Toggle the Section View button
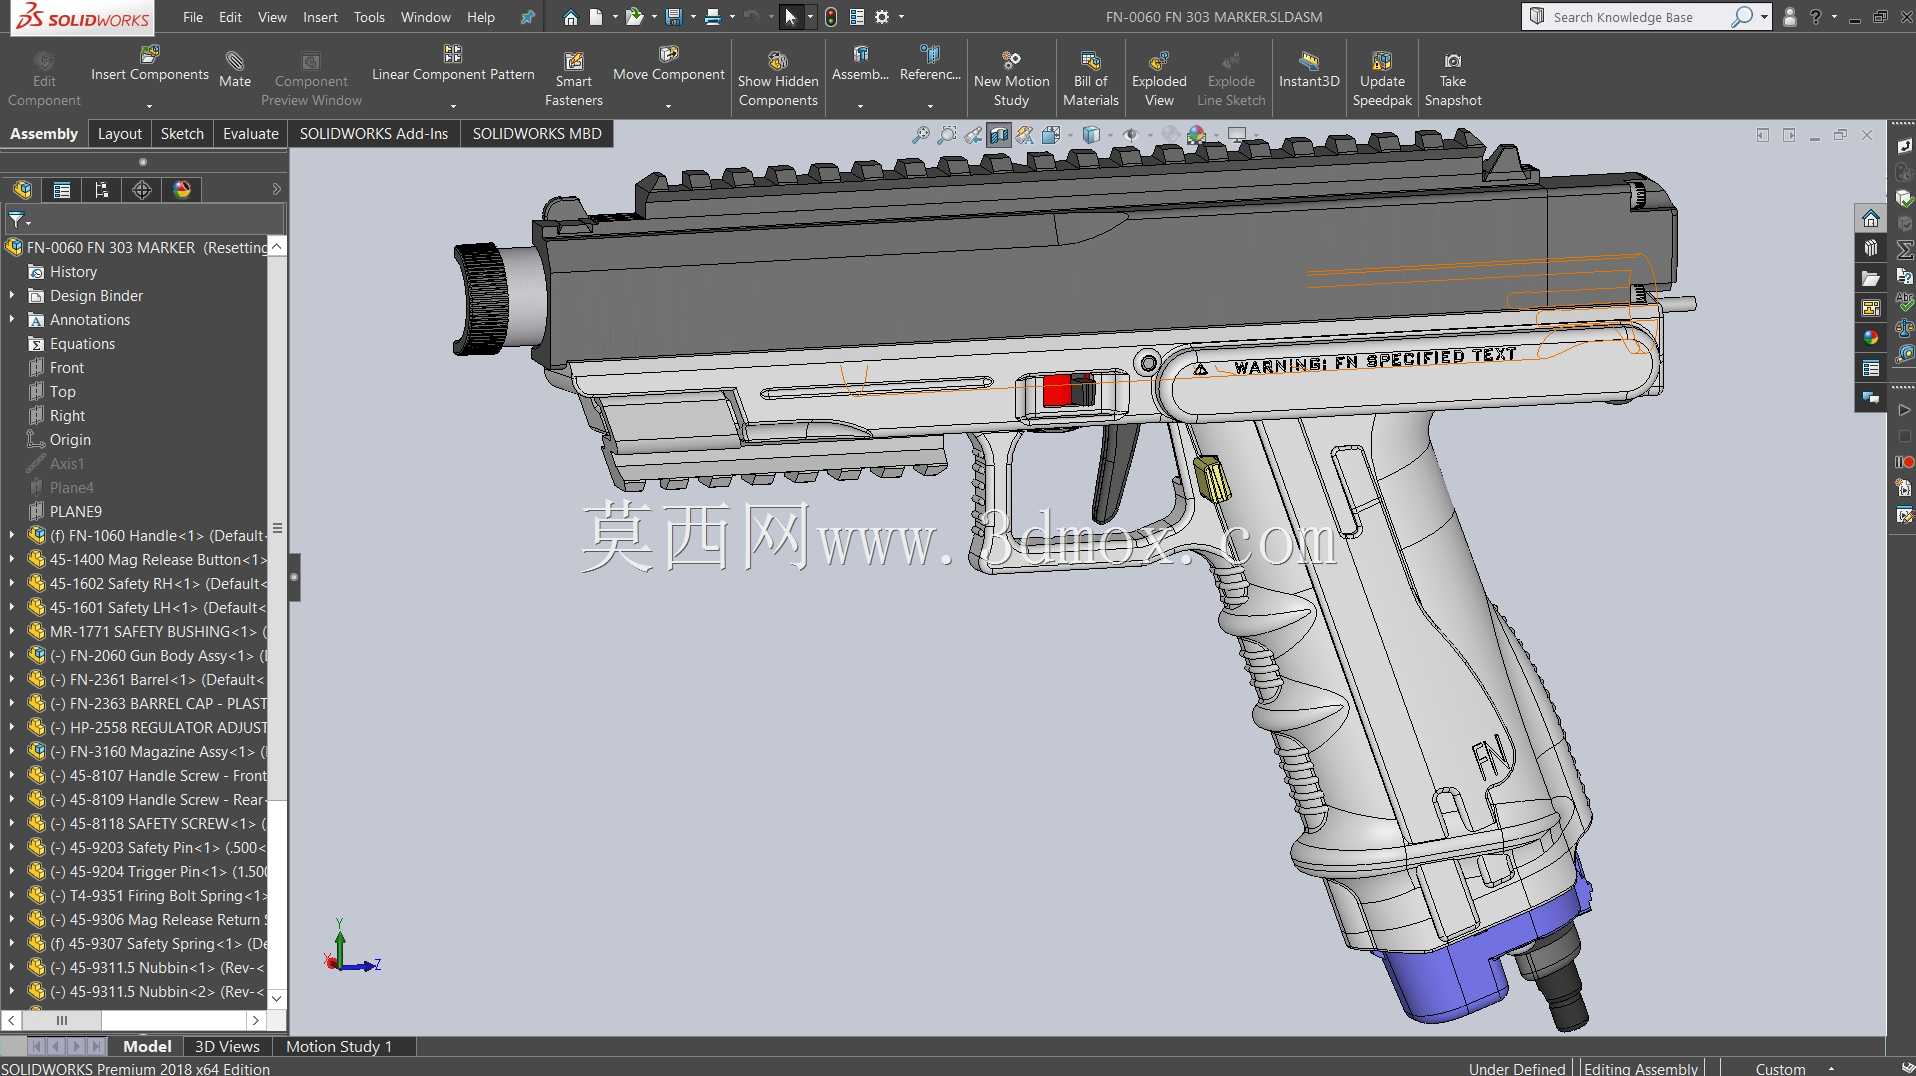 coord(999,135)
